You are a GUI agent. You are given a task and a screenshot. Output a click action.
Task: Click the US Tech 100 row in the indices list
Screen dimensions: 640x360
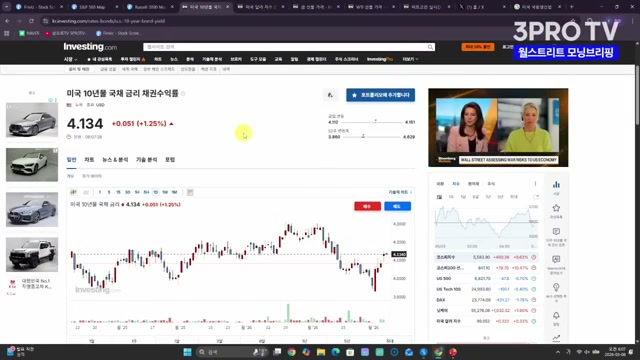[486, 289]
